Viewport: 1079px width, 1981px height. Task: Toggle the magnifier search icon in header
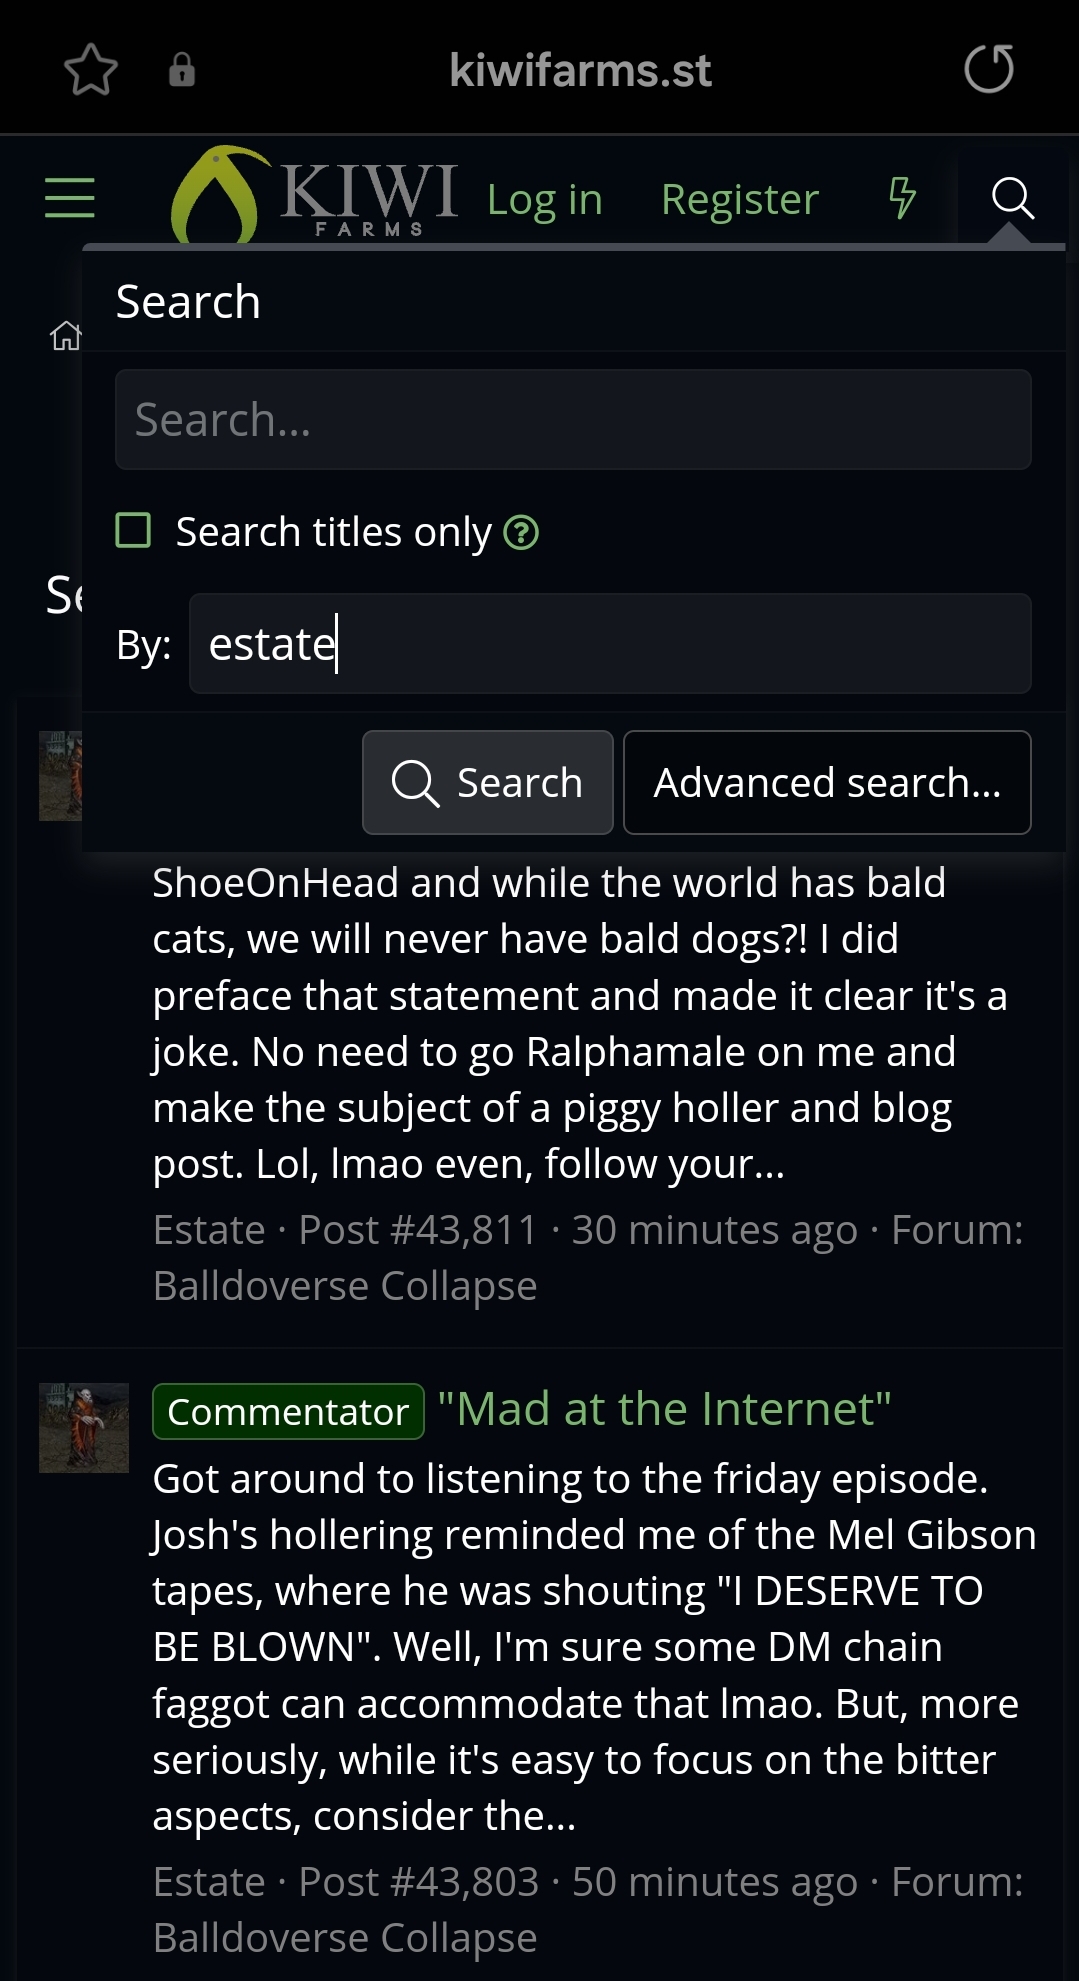1012,198
